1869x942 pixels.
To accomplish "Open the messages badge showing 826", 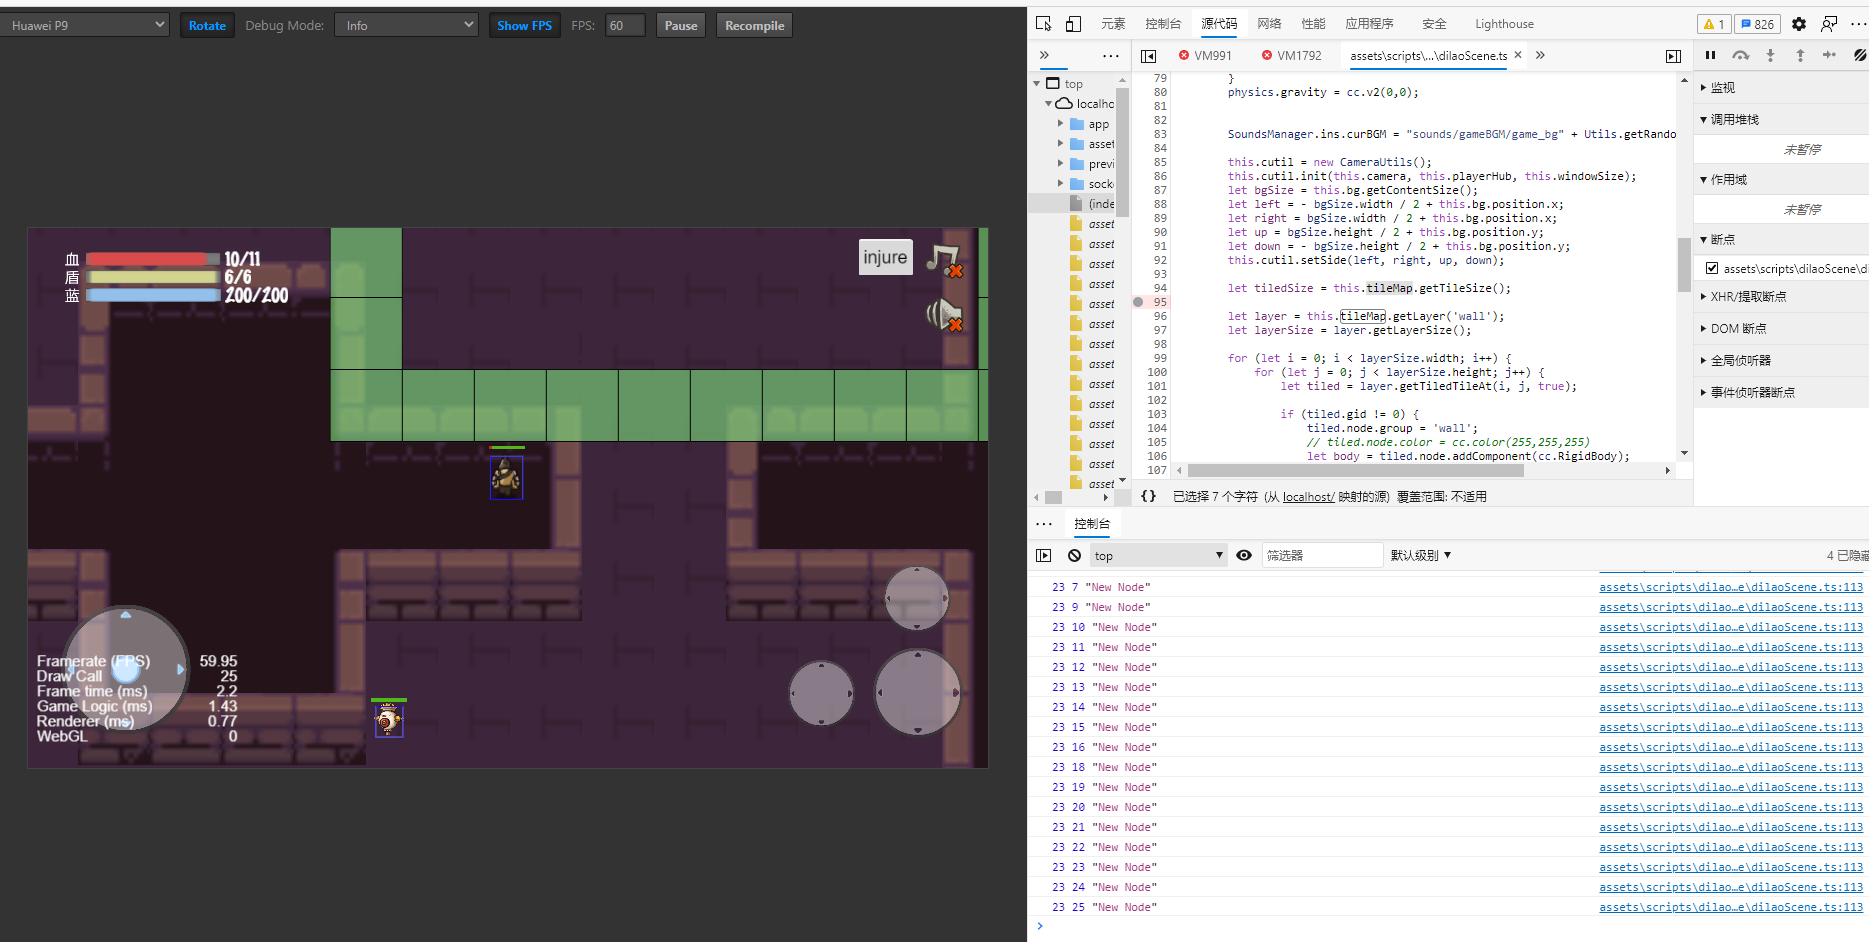I will coord(1756,24).
